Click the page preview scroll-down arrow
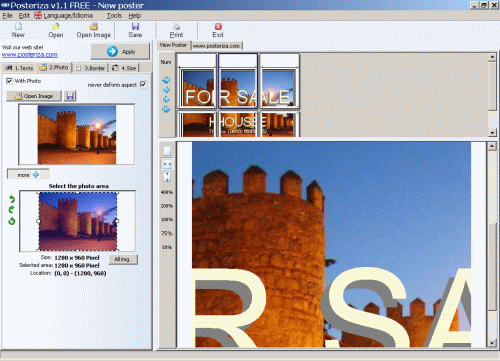The image size is (500, 361). [492, 343]
